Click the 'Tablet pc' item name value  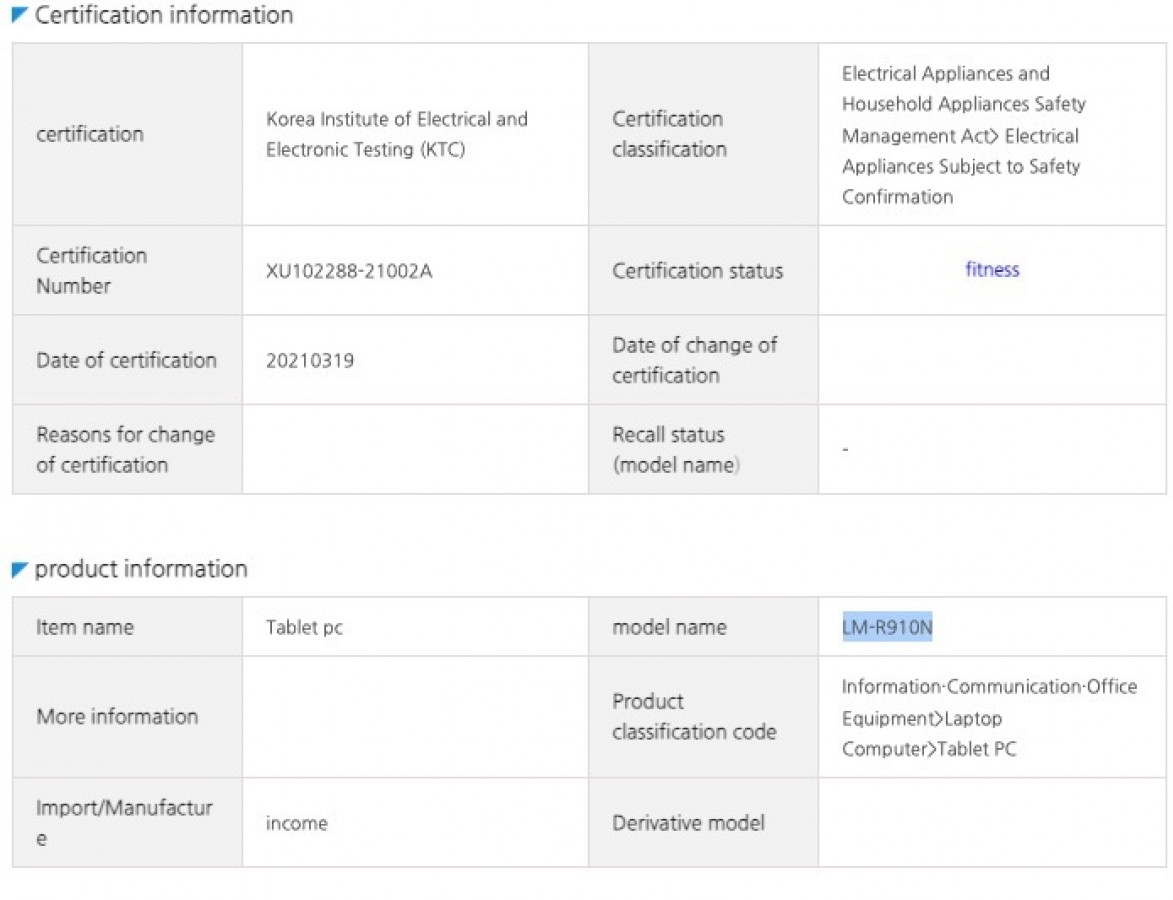click(304, 628)
